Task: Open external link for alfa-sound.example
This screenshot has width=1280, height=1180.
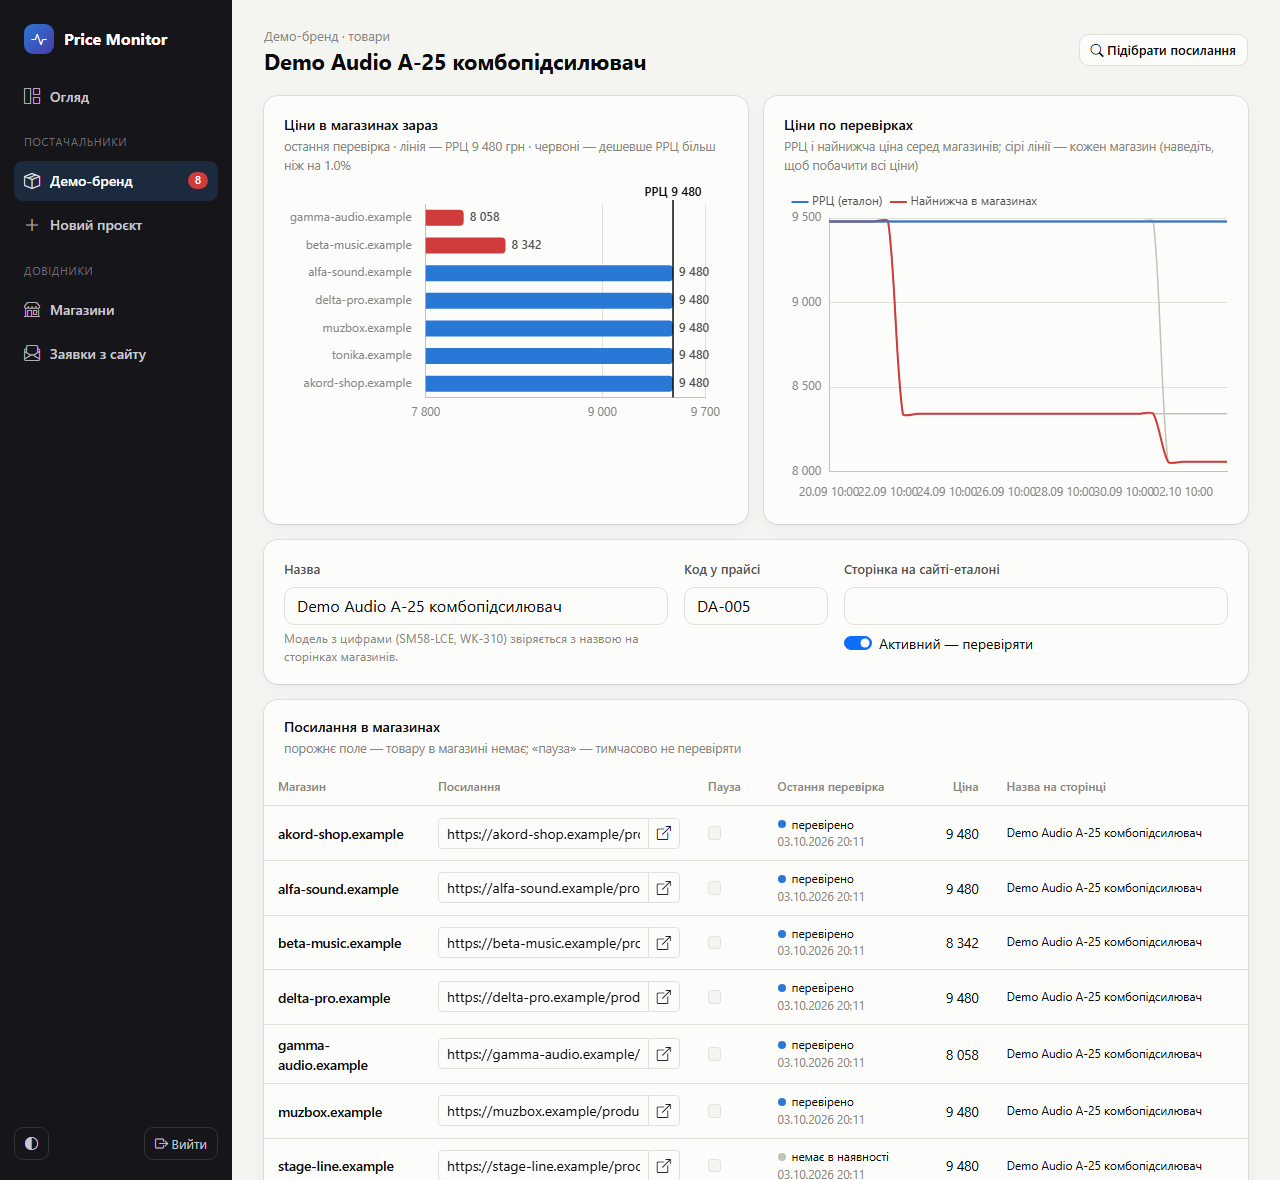Action: point(664,888)
